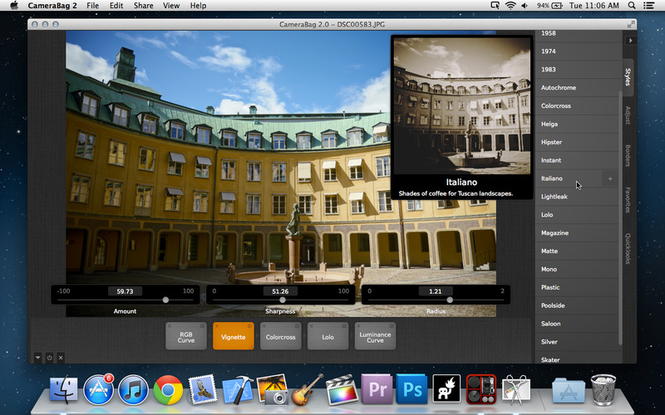Click the black creature app icon in dock
Image resolution: width=665 pixels, height=415 pixels.
coord(447,388)
